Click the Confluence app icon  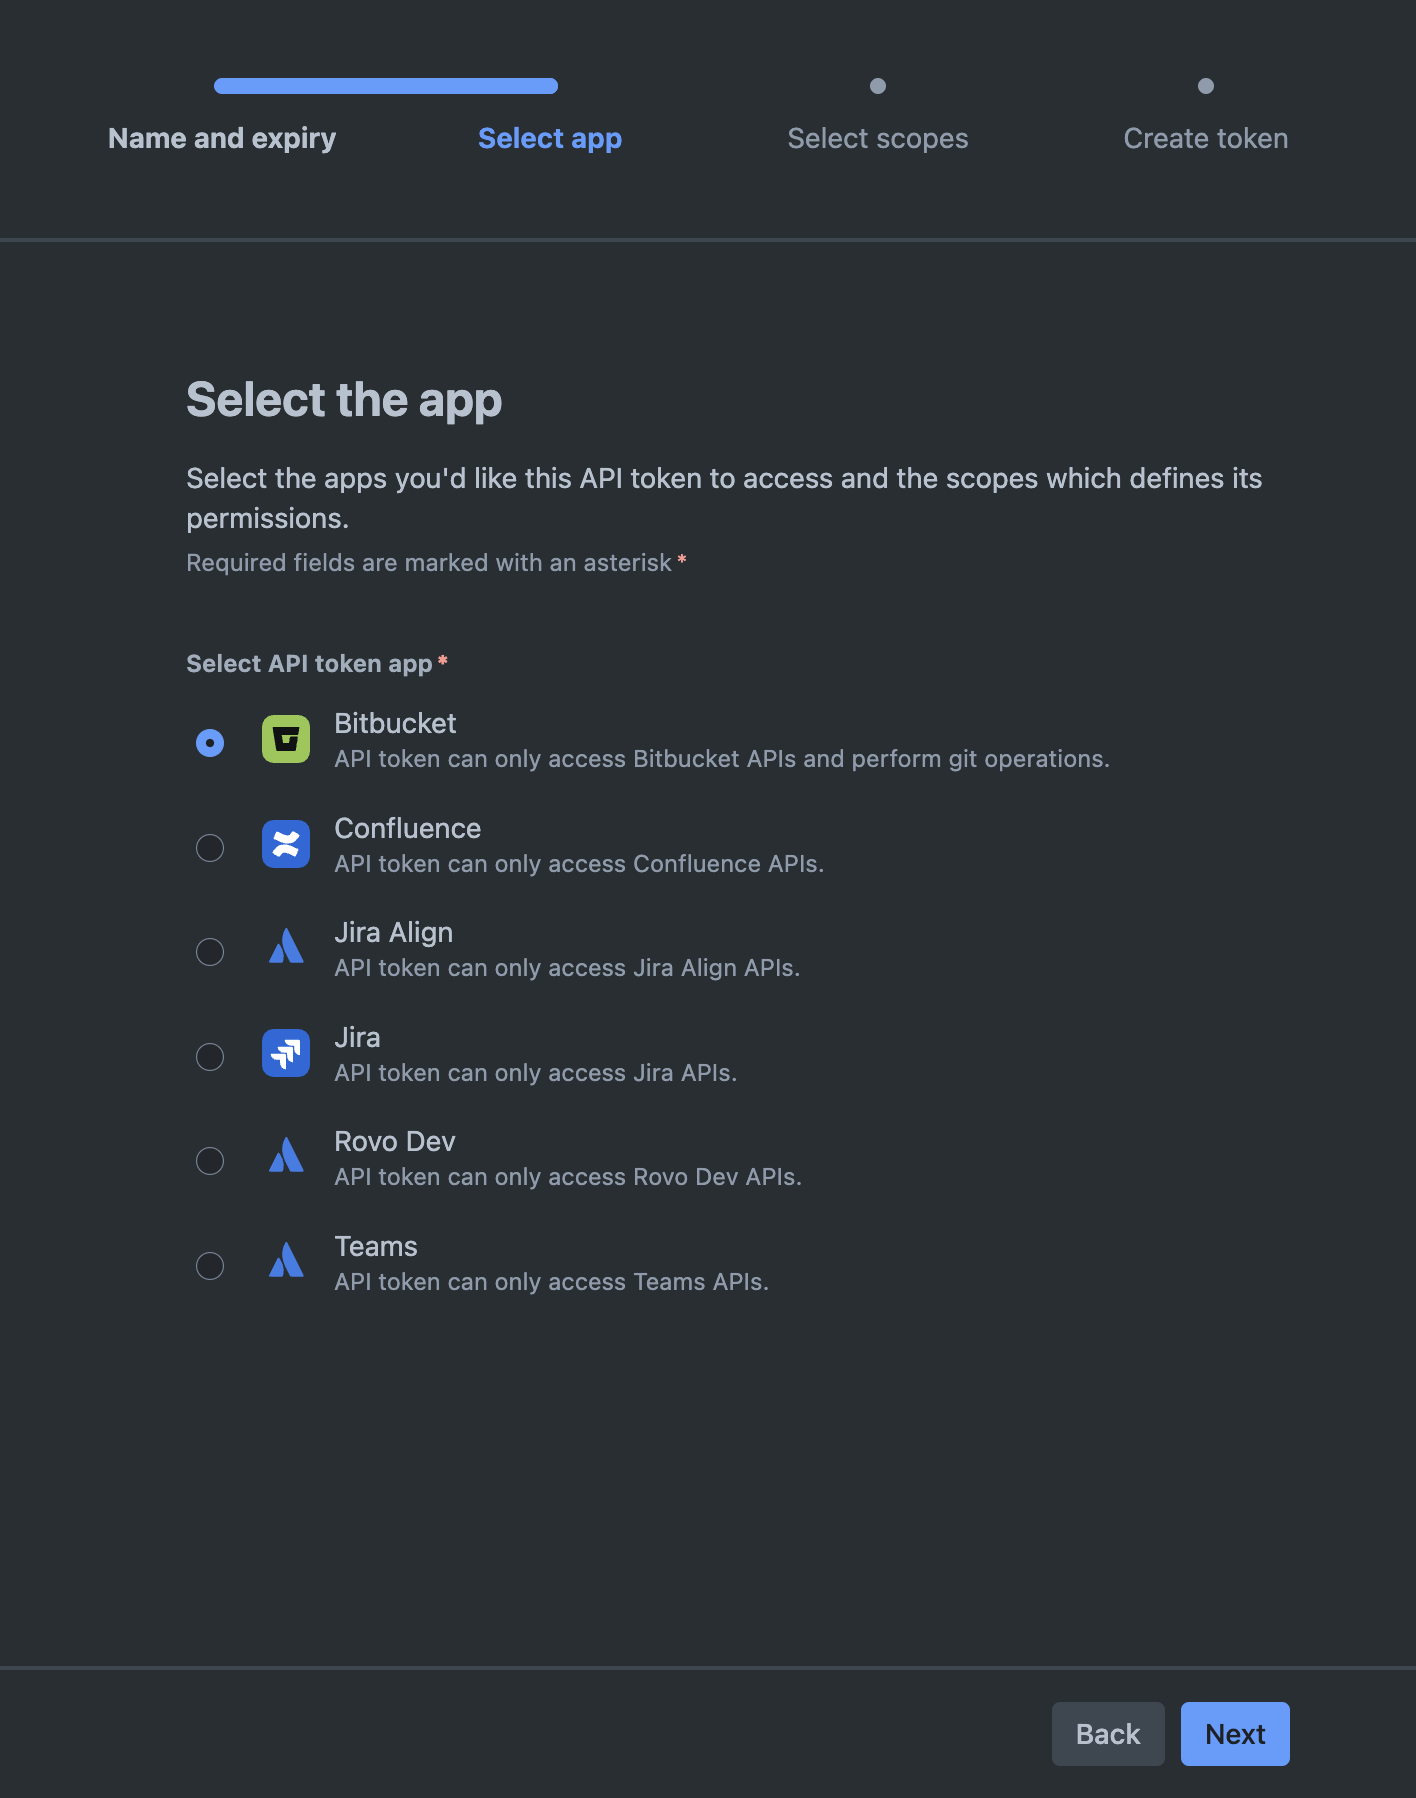point(286,845)
